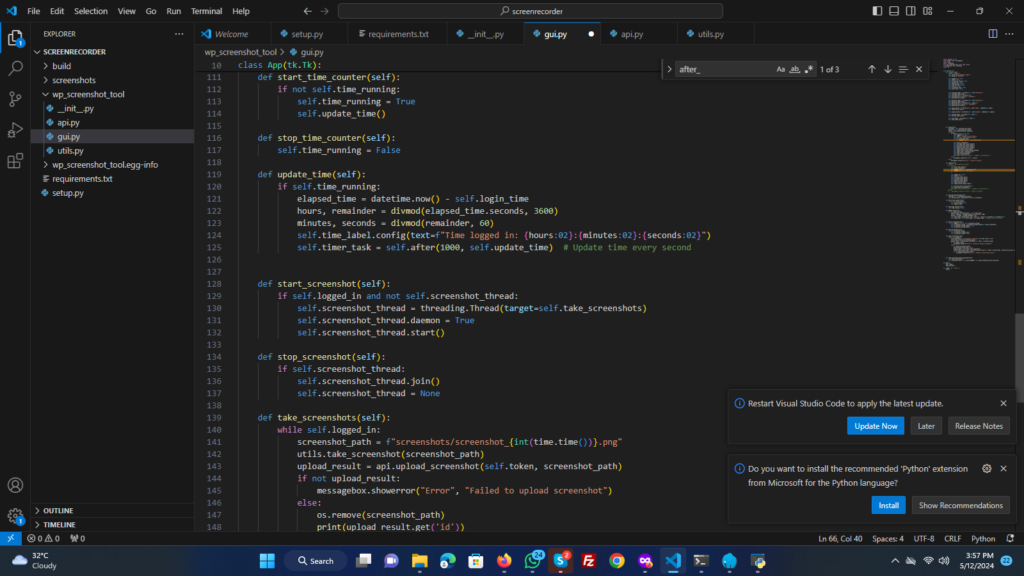Open the Source Control view
This screenshot has height=576, width=1024.
[x=15, y=99]
